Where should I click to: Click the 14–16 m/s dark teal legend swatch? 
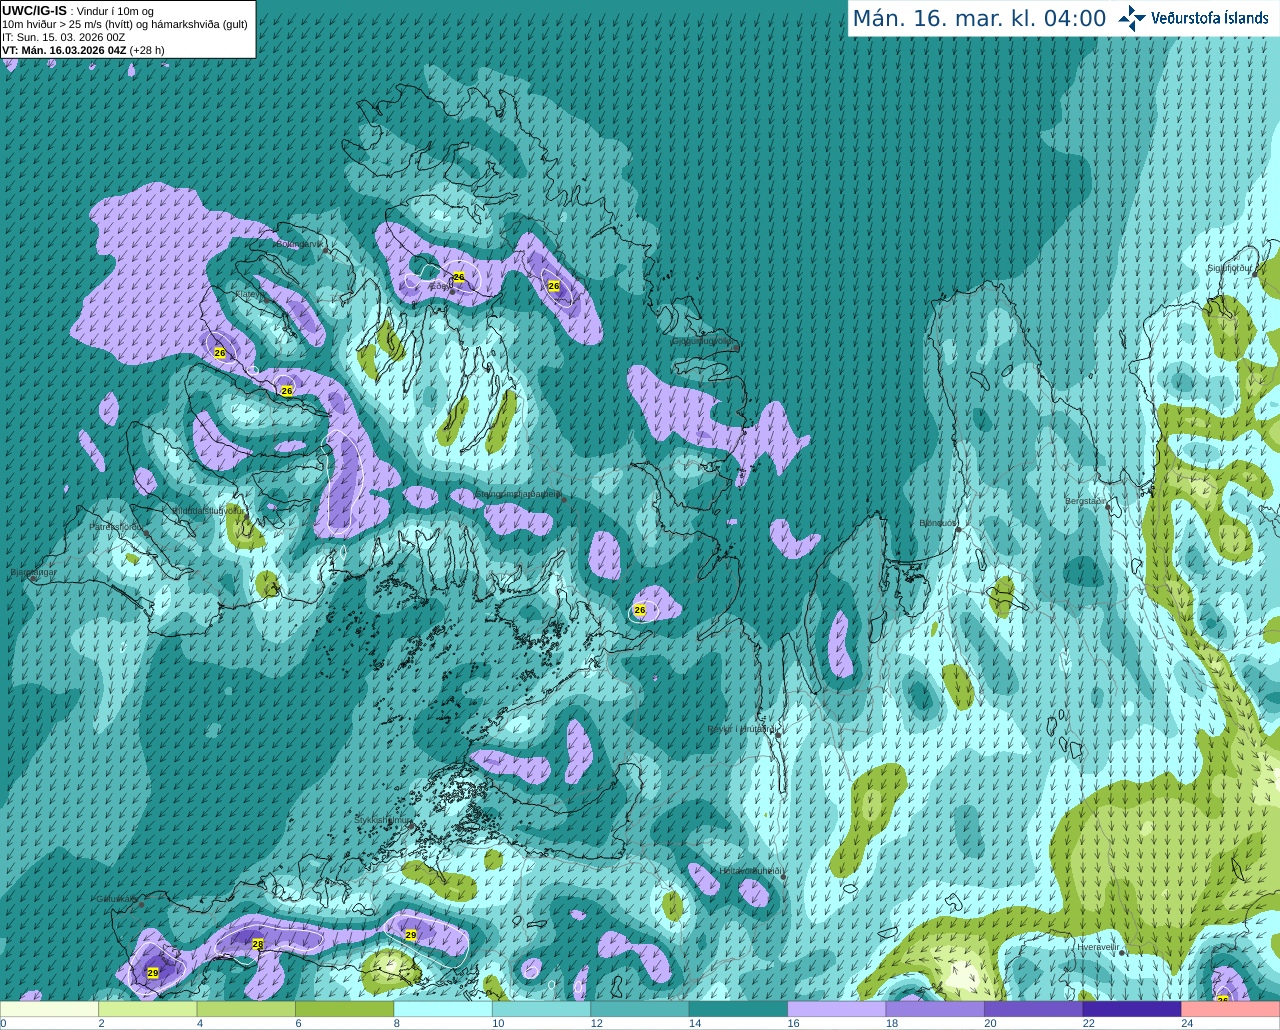click(738, 1009)
